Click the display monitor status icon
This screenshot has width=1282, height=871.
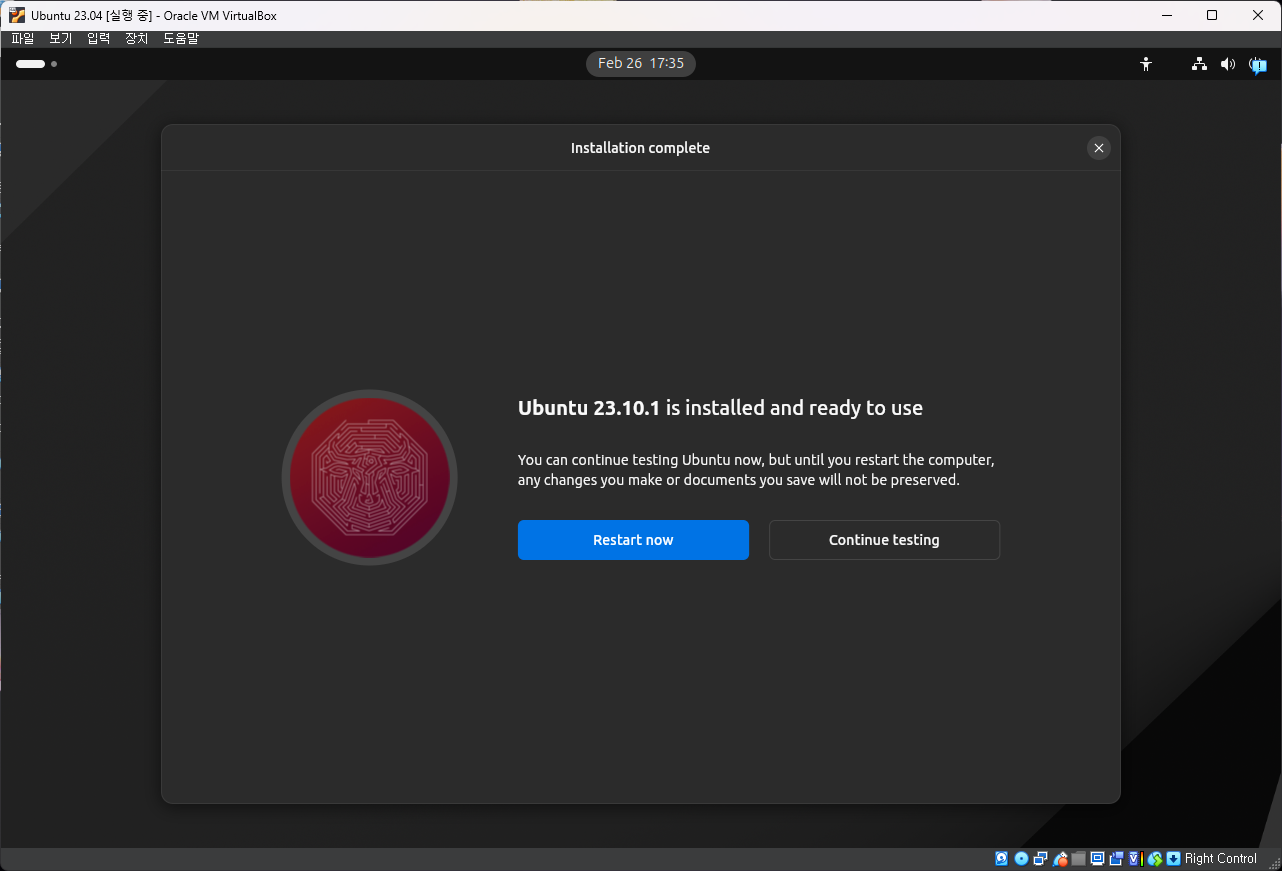point(1097,859)
